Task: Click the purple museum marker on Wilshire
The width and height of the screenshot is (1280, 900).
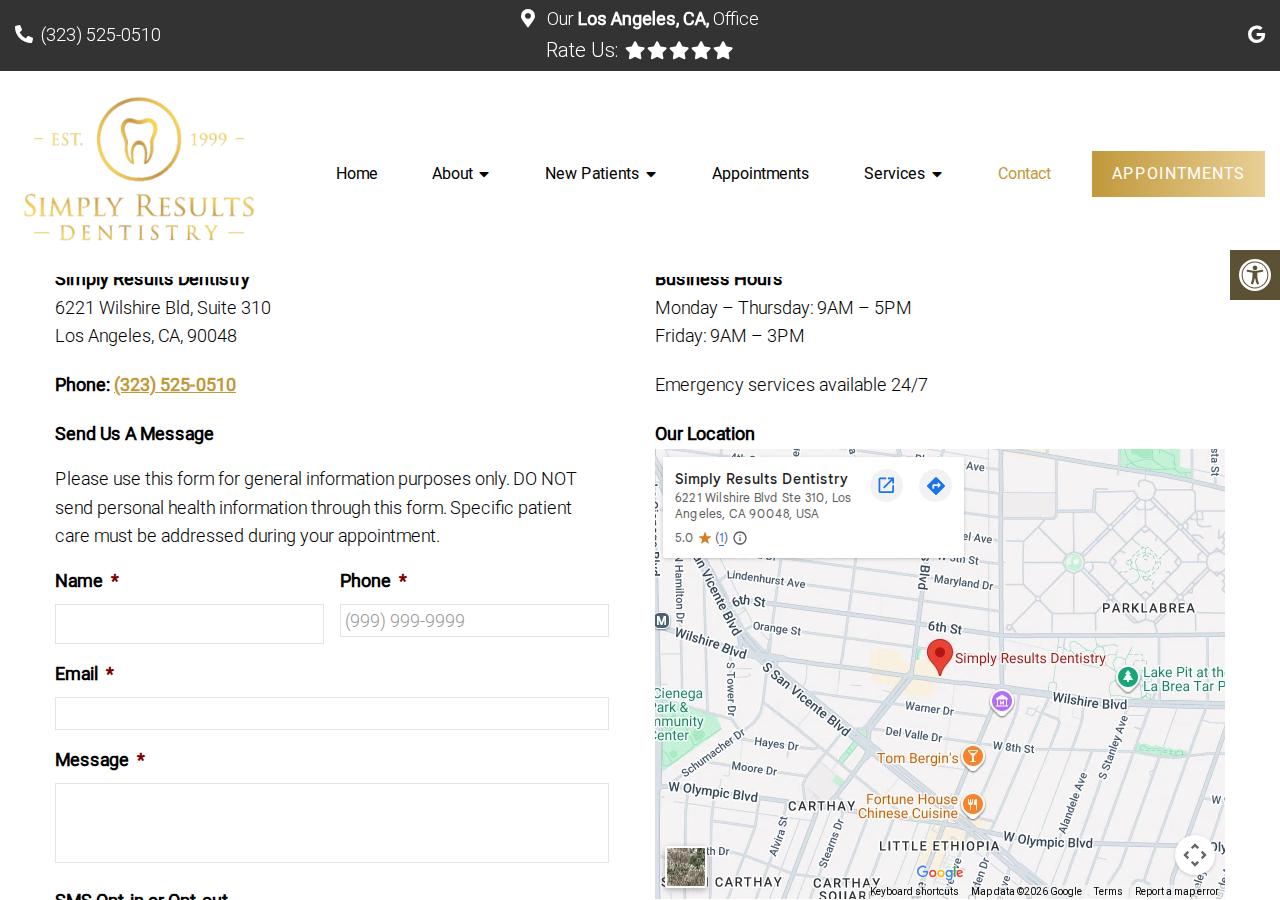Action: 1002,702
